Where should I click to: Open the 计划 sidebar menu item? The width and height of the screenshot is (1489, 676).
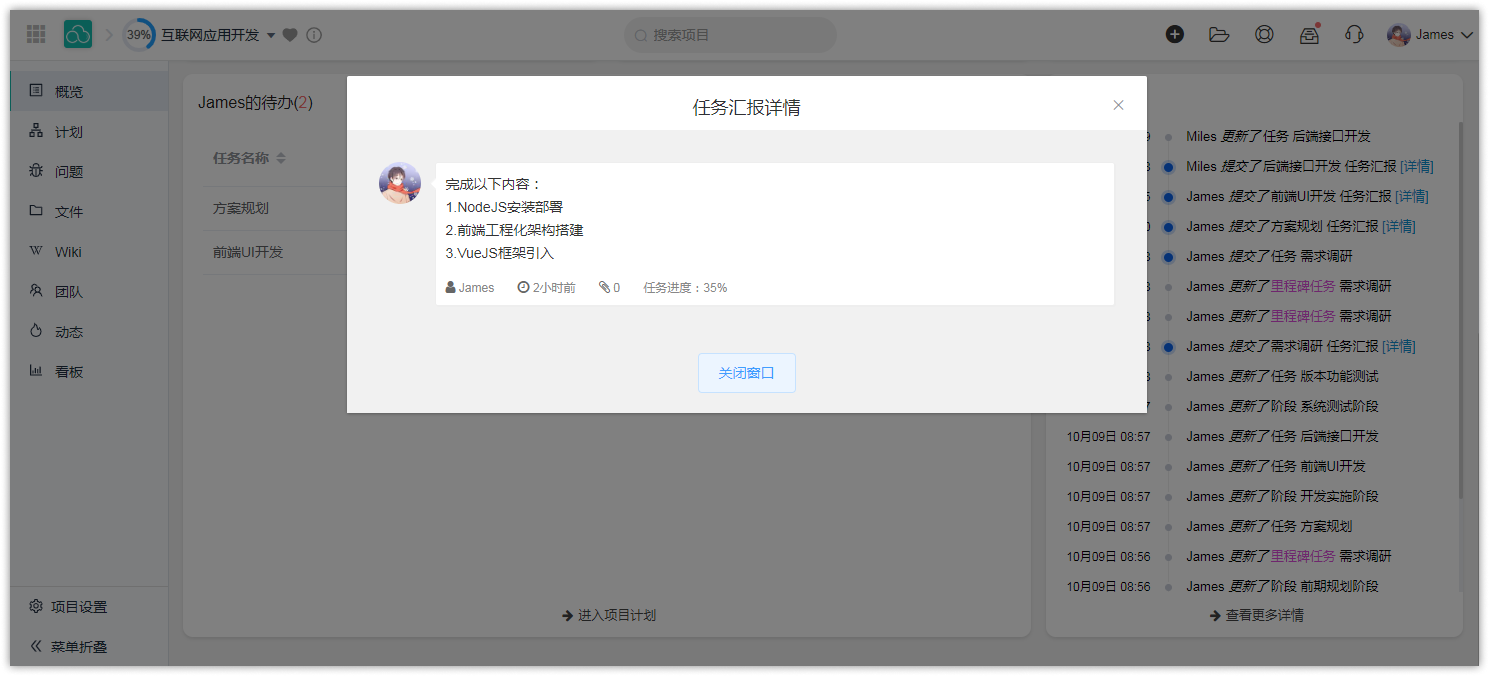(x=68, y=132)
